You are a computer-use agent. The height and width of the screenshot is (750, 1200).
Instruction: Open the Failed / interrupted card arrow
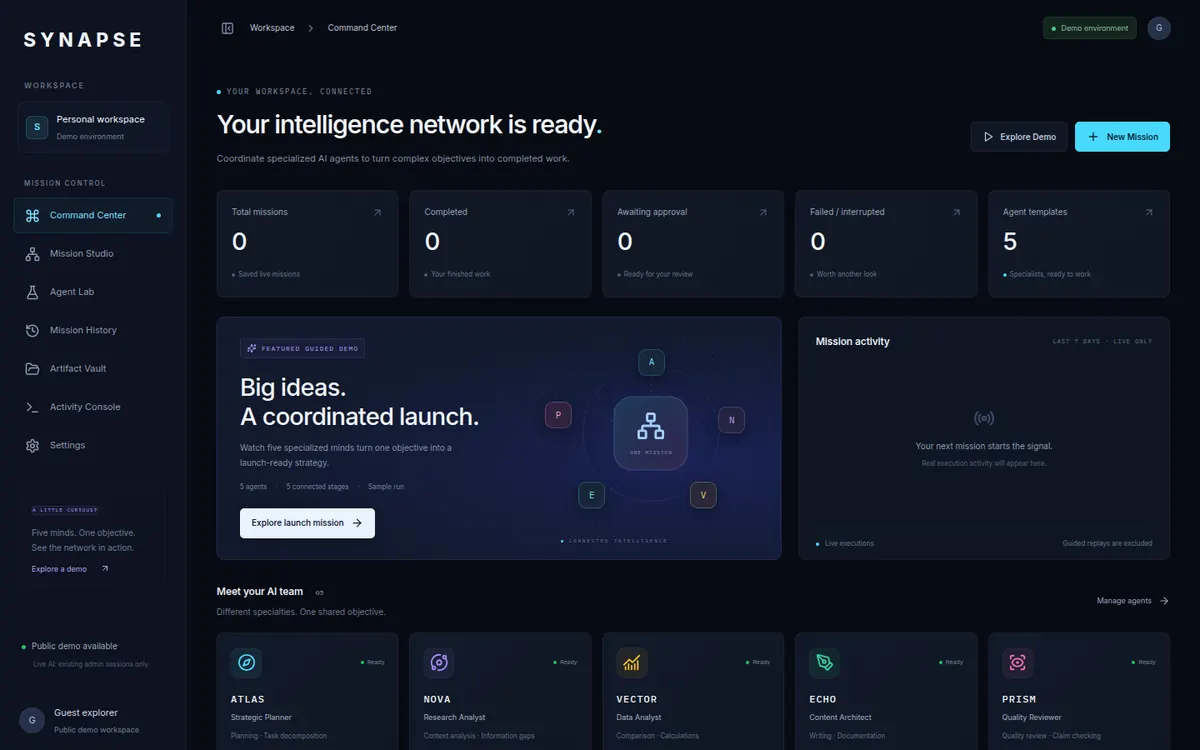click(956, 212)
